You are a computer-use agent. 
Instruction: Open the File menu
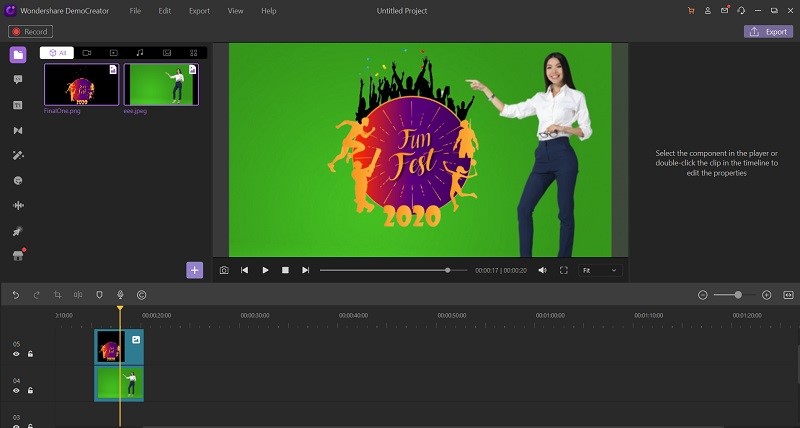click(x=135, y=11)
